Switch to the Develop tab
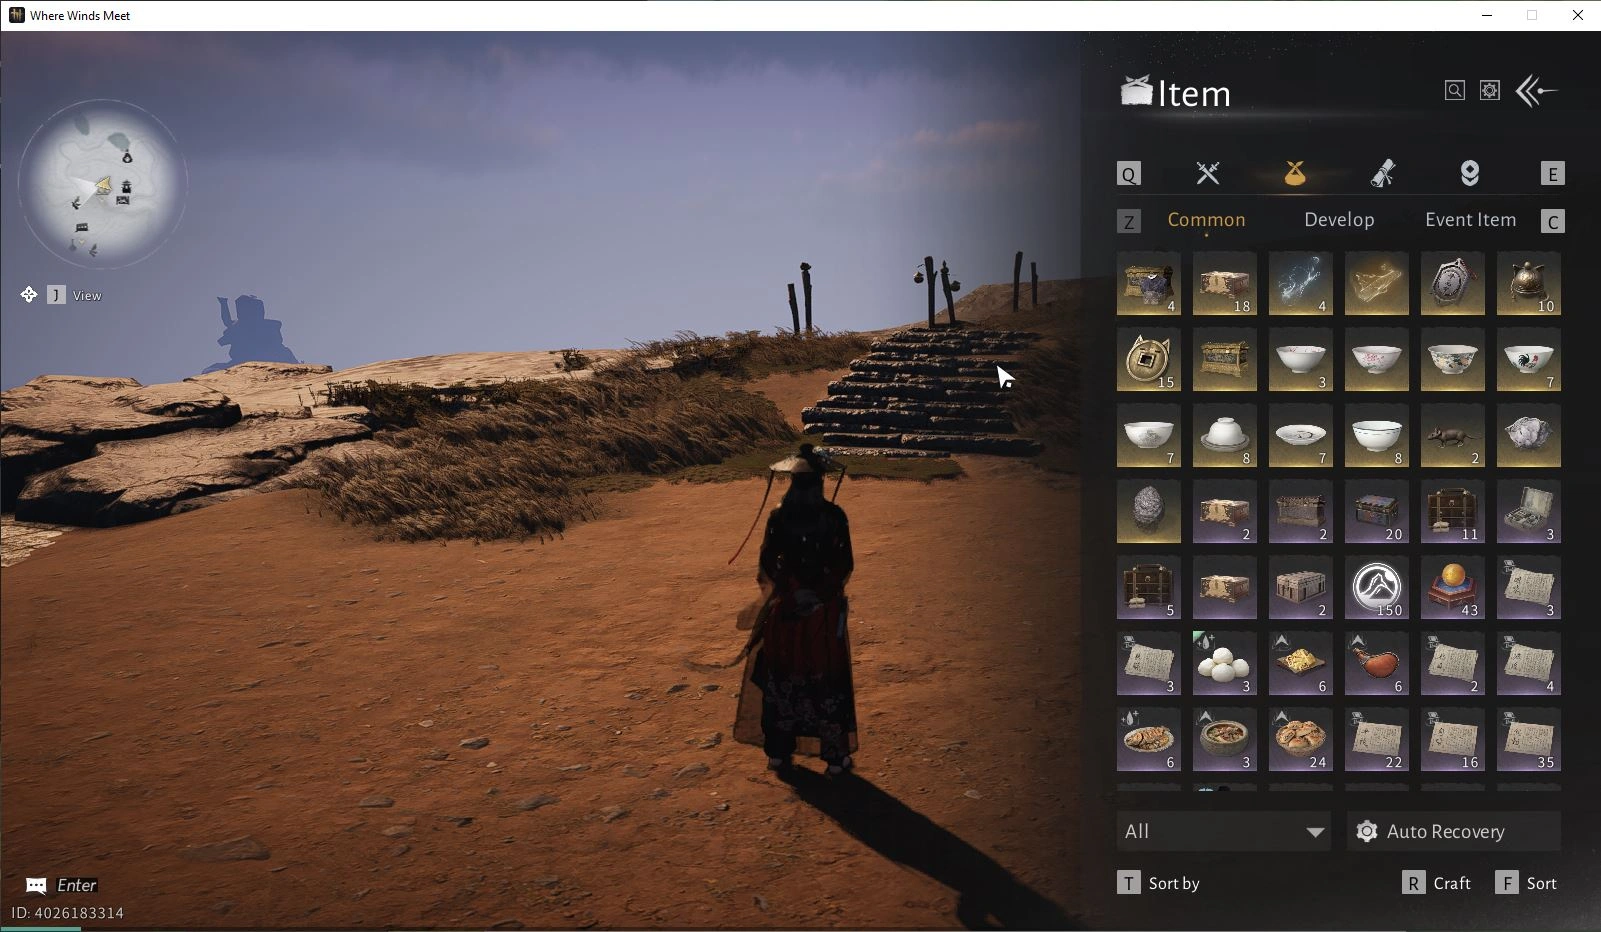Image resolution: width=1601 pixels, height=932 pixels. pos(1338,220)
